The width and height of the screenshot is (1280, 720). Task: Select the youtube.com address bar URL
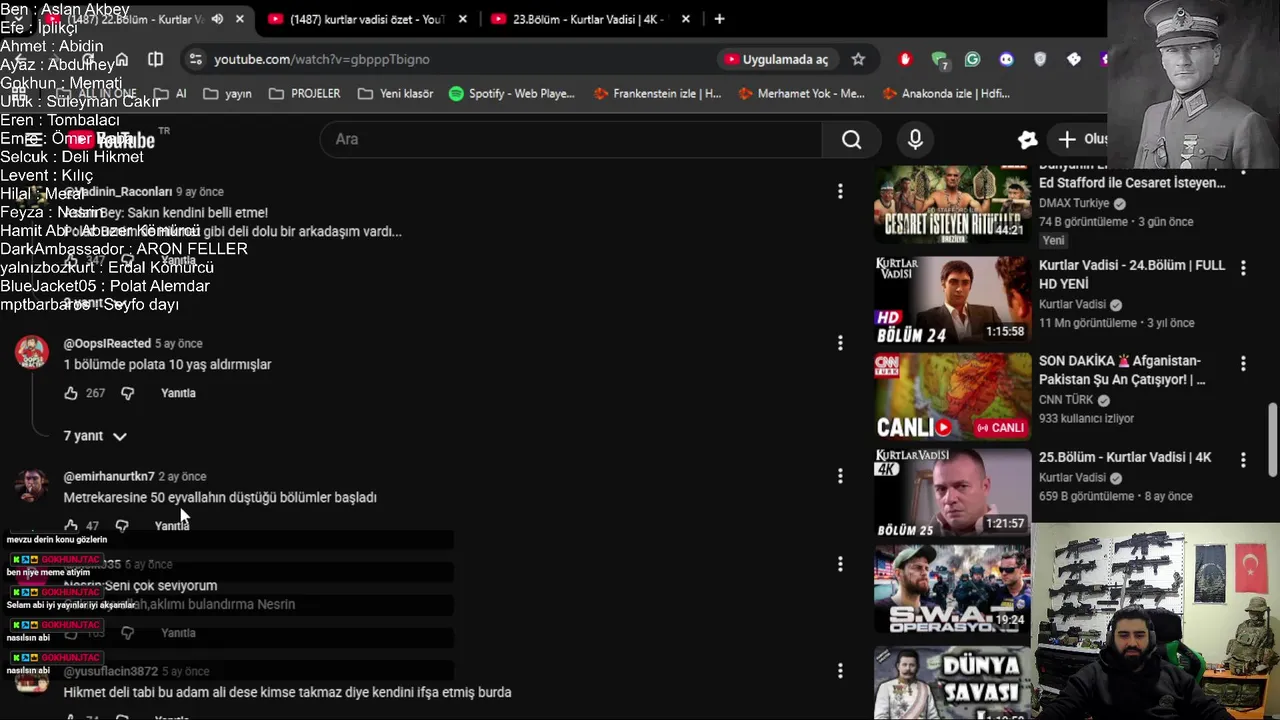click(x=321, y=59)
